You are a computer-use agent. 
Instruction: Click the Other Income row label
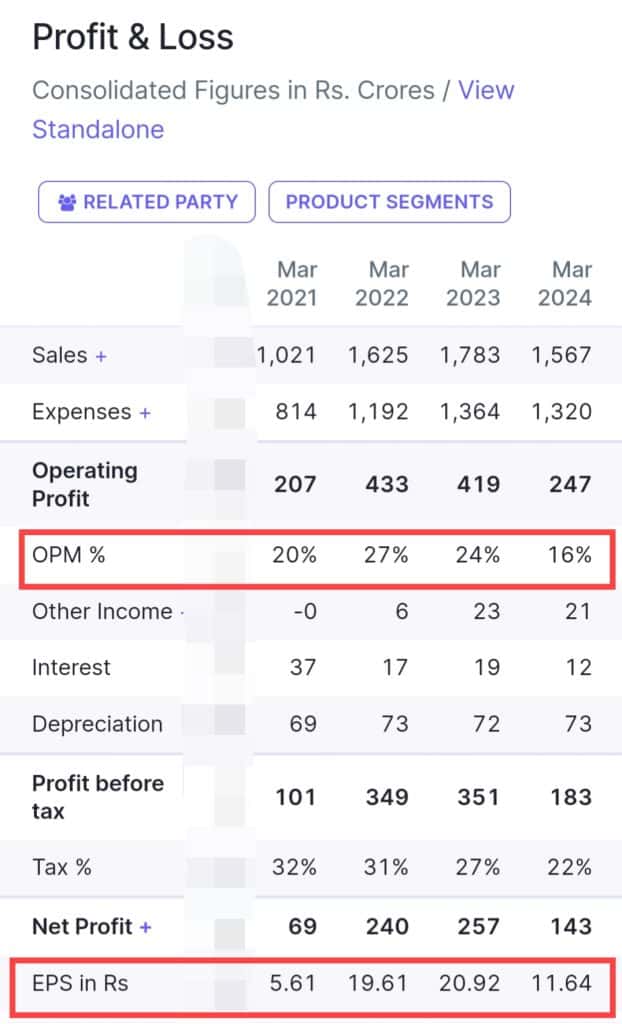tap(102, 611)
